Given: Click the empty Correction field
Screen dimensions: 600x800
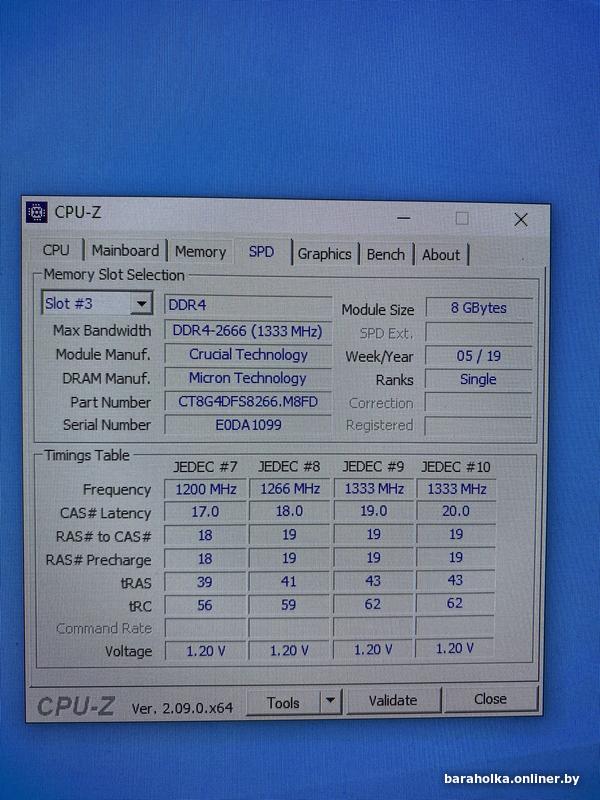Looking at the screenshot, I should [x=479, y=403].
